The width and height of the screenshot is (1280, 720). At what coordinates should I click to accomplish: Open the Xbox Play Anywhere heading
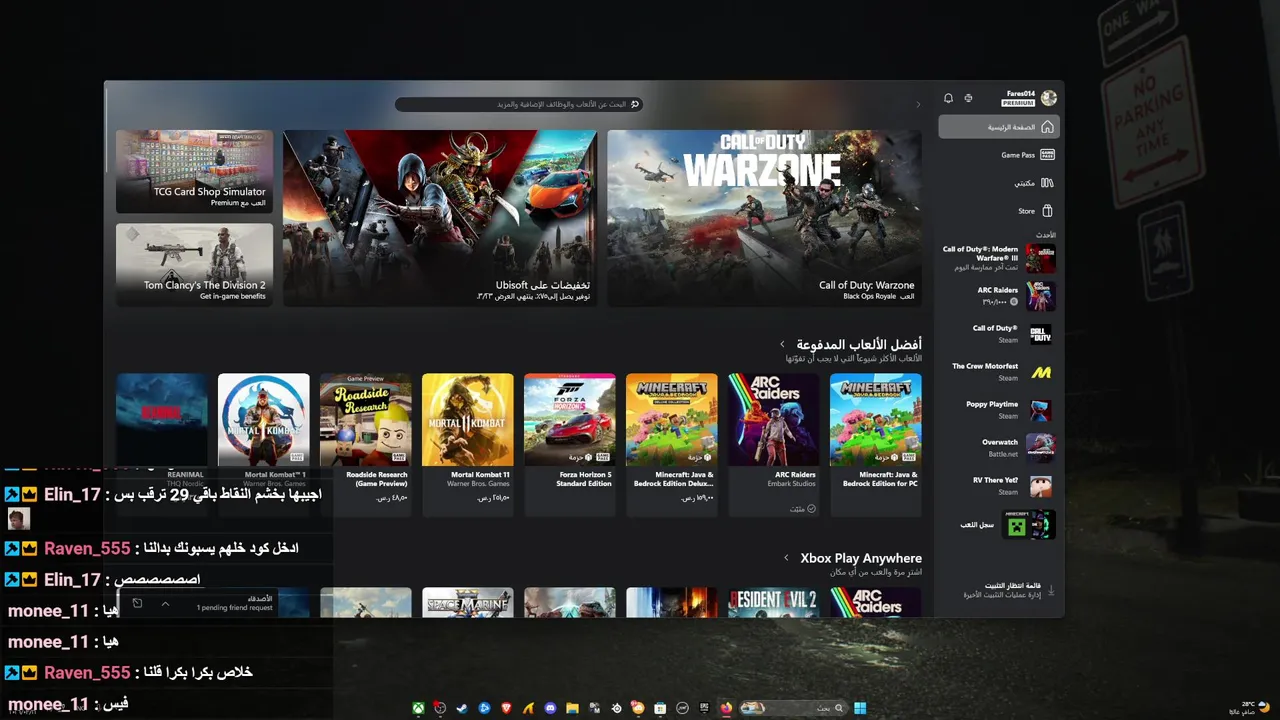pyautogui.click(x=861, y=558)
